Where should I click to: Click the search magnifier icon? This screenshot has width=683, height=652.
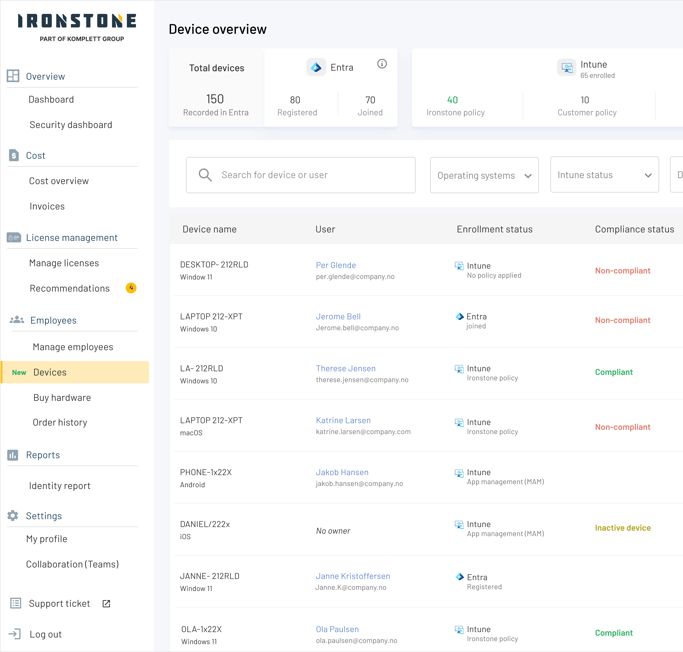click(205, 175)
